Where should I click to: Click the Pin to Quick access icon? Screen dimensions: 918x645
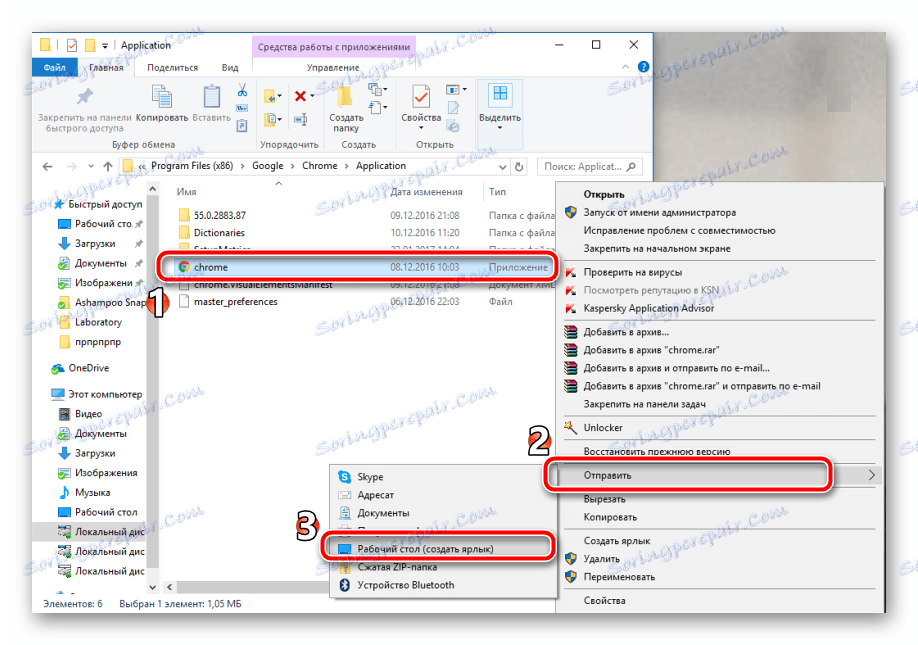point(85,96)
